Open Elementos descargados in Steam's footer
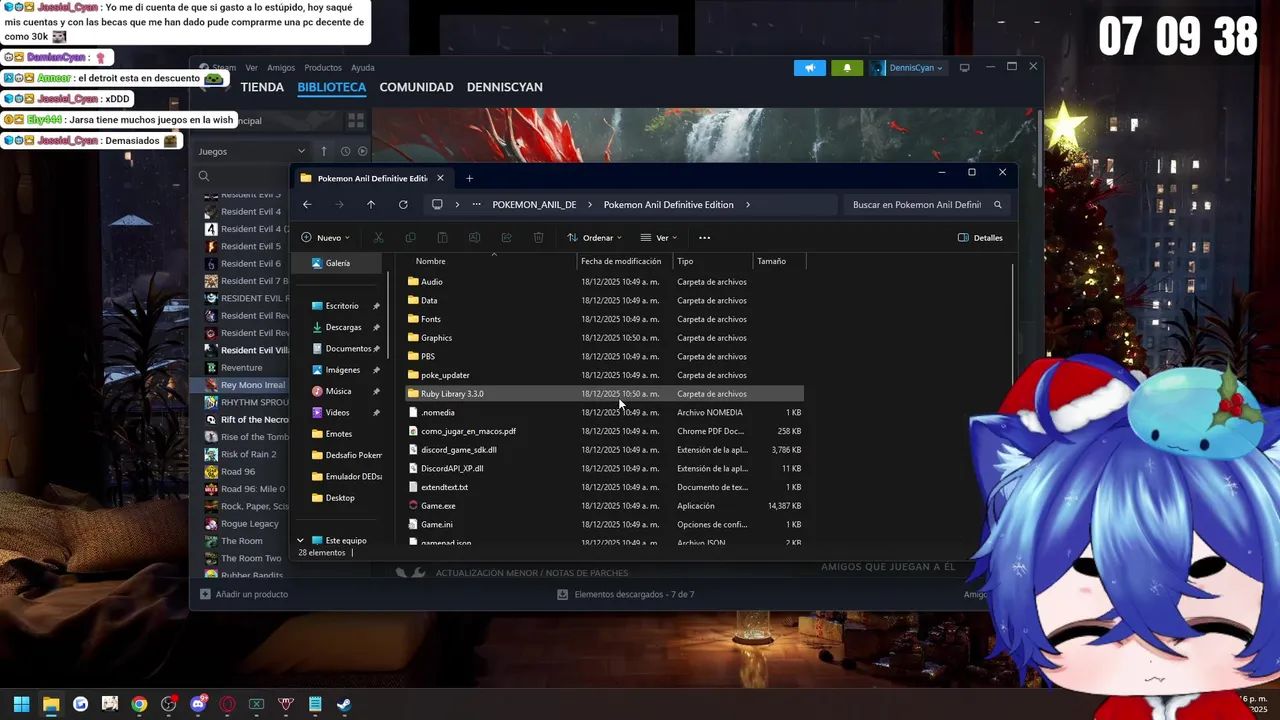This screenshot has width=1280, height=720. (626, 594)
